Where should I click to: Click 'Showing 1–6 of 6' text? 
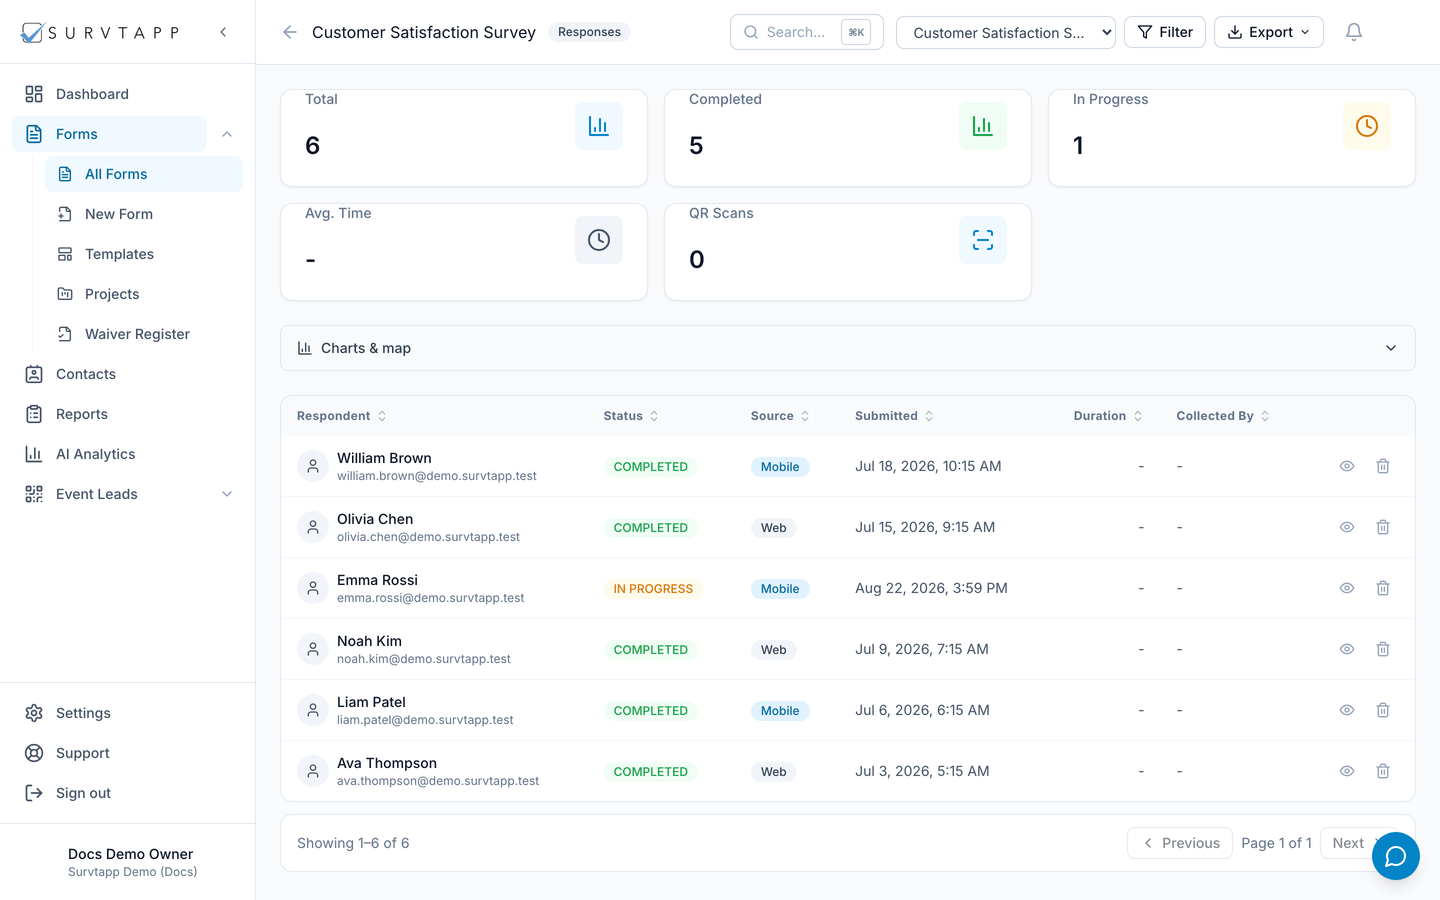click(x=353, y=843)
